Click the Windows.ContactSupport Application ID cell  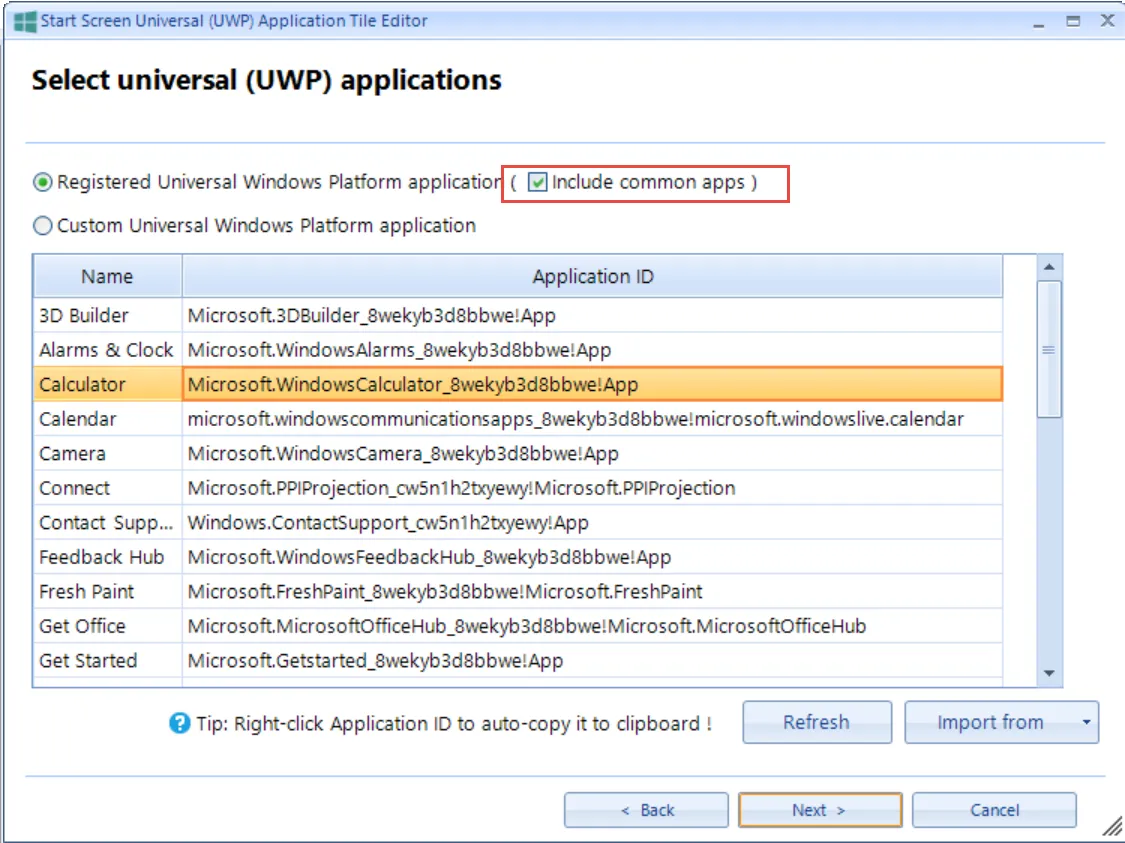click(593, 522)
